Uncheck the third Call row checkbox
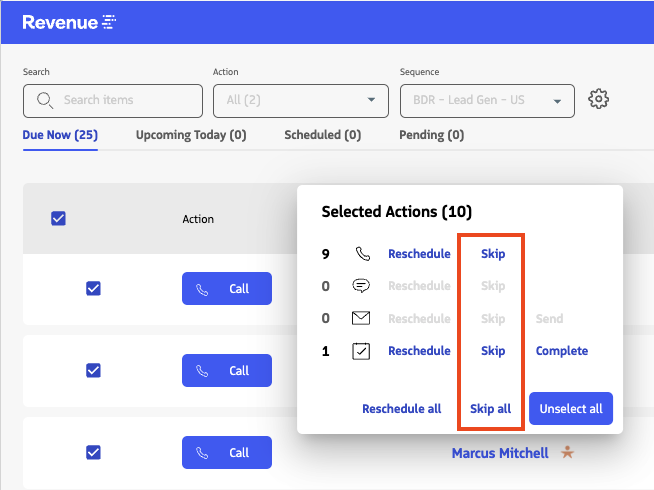The image size is (654, 490). coord(93,452)
